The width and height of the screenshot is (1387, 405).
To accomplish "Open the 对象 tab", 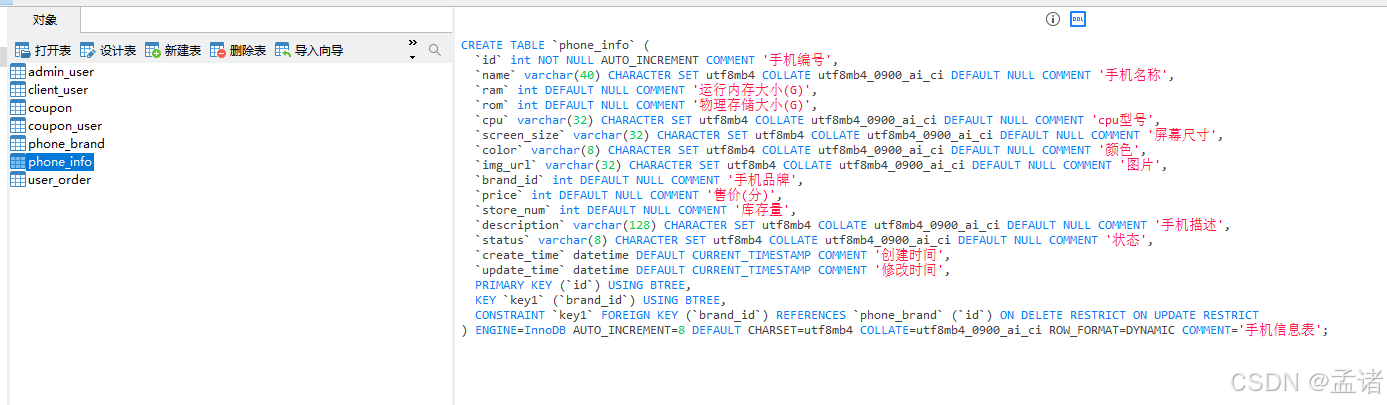I will [x=44, y=20].
